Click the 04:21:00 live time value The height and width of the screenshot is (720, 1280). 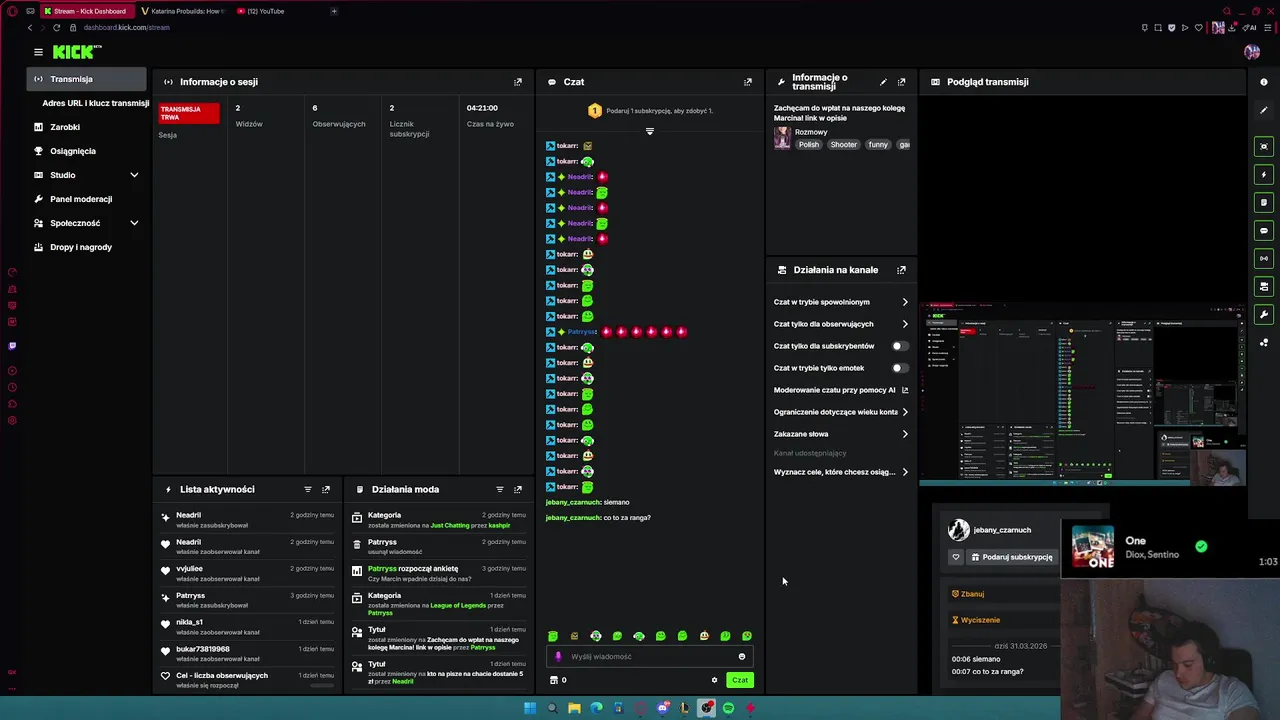pyautogui.click(x=482, y=108)
